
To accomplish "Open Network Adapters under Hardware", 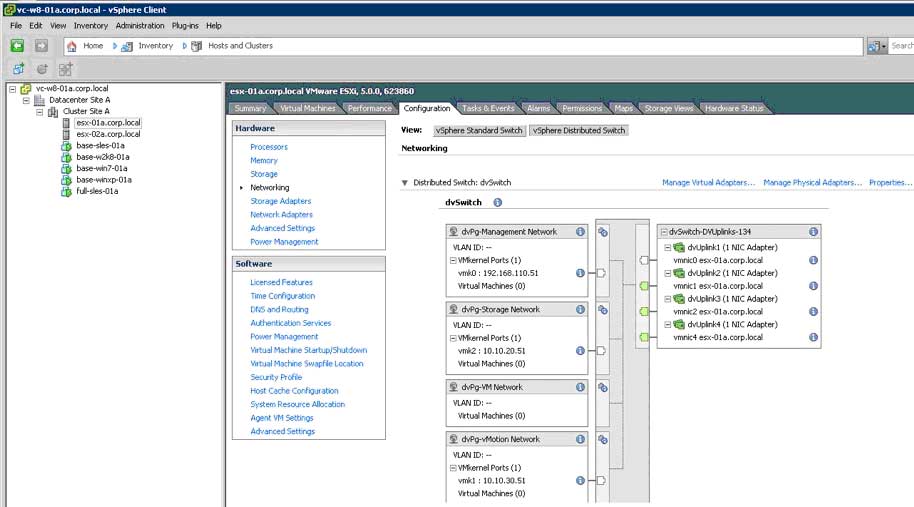I will point(282,214).
